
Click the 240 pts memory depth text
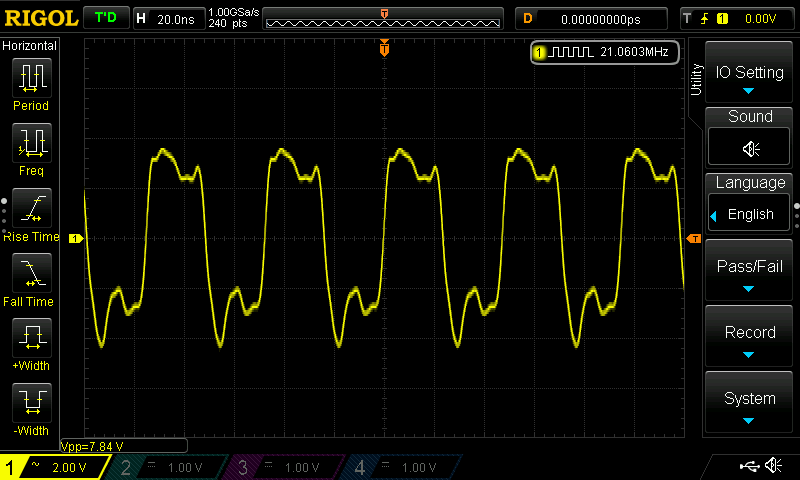point(228,23)
